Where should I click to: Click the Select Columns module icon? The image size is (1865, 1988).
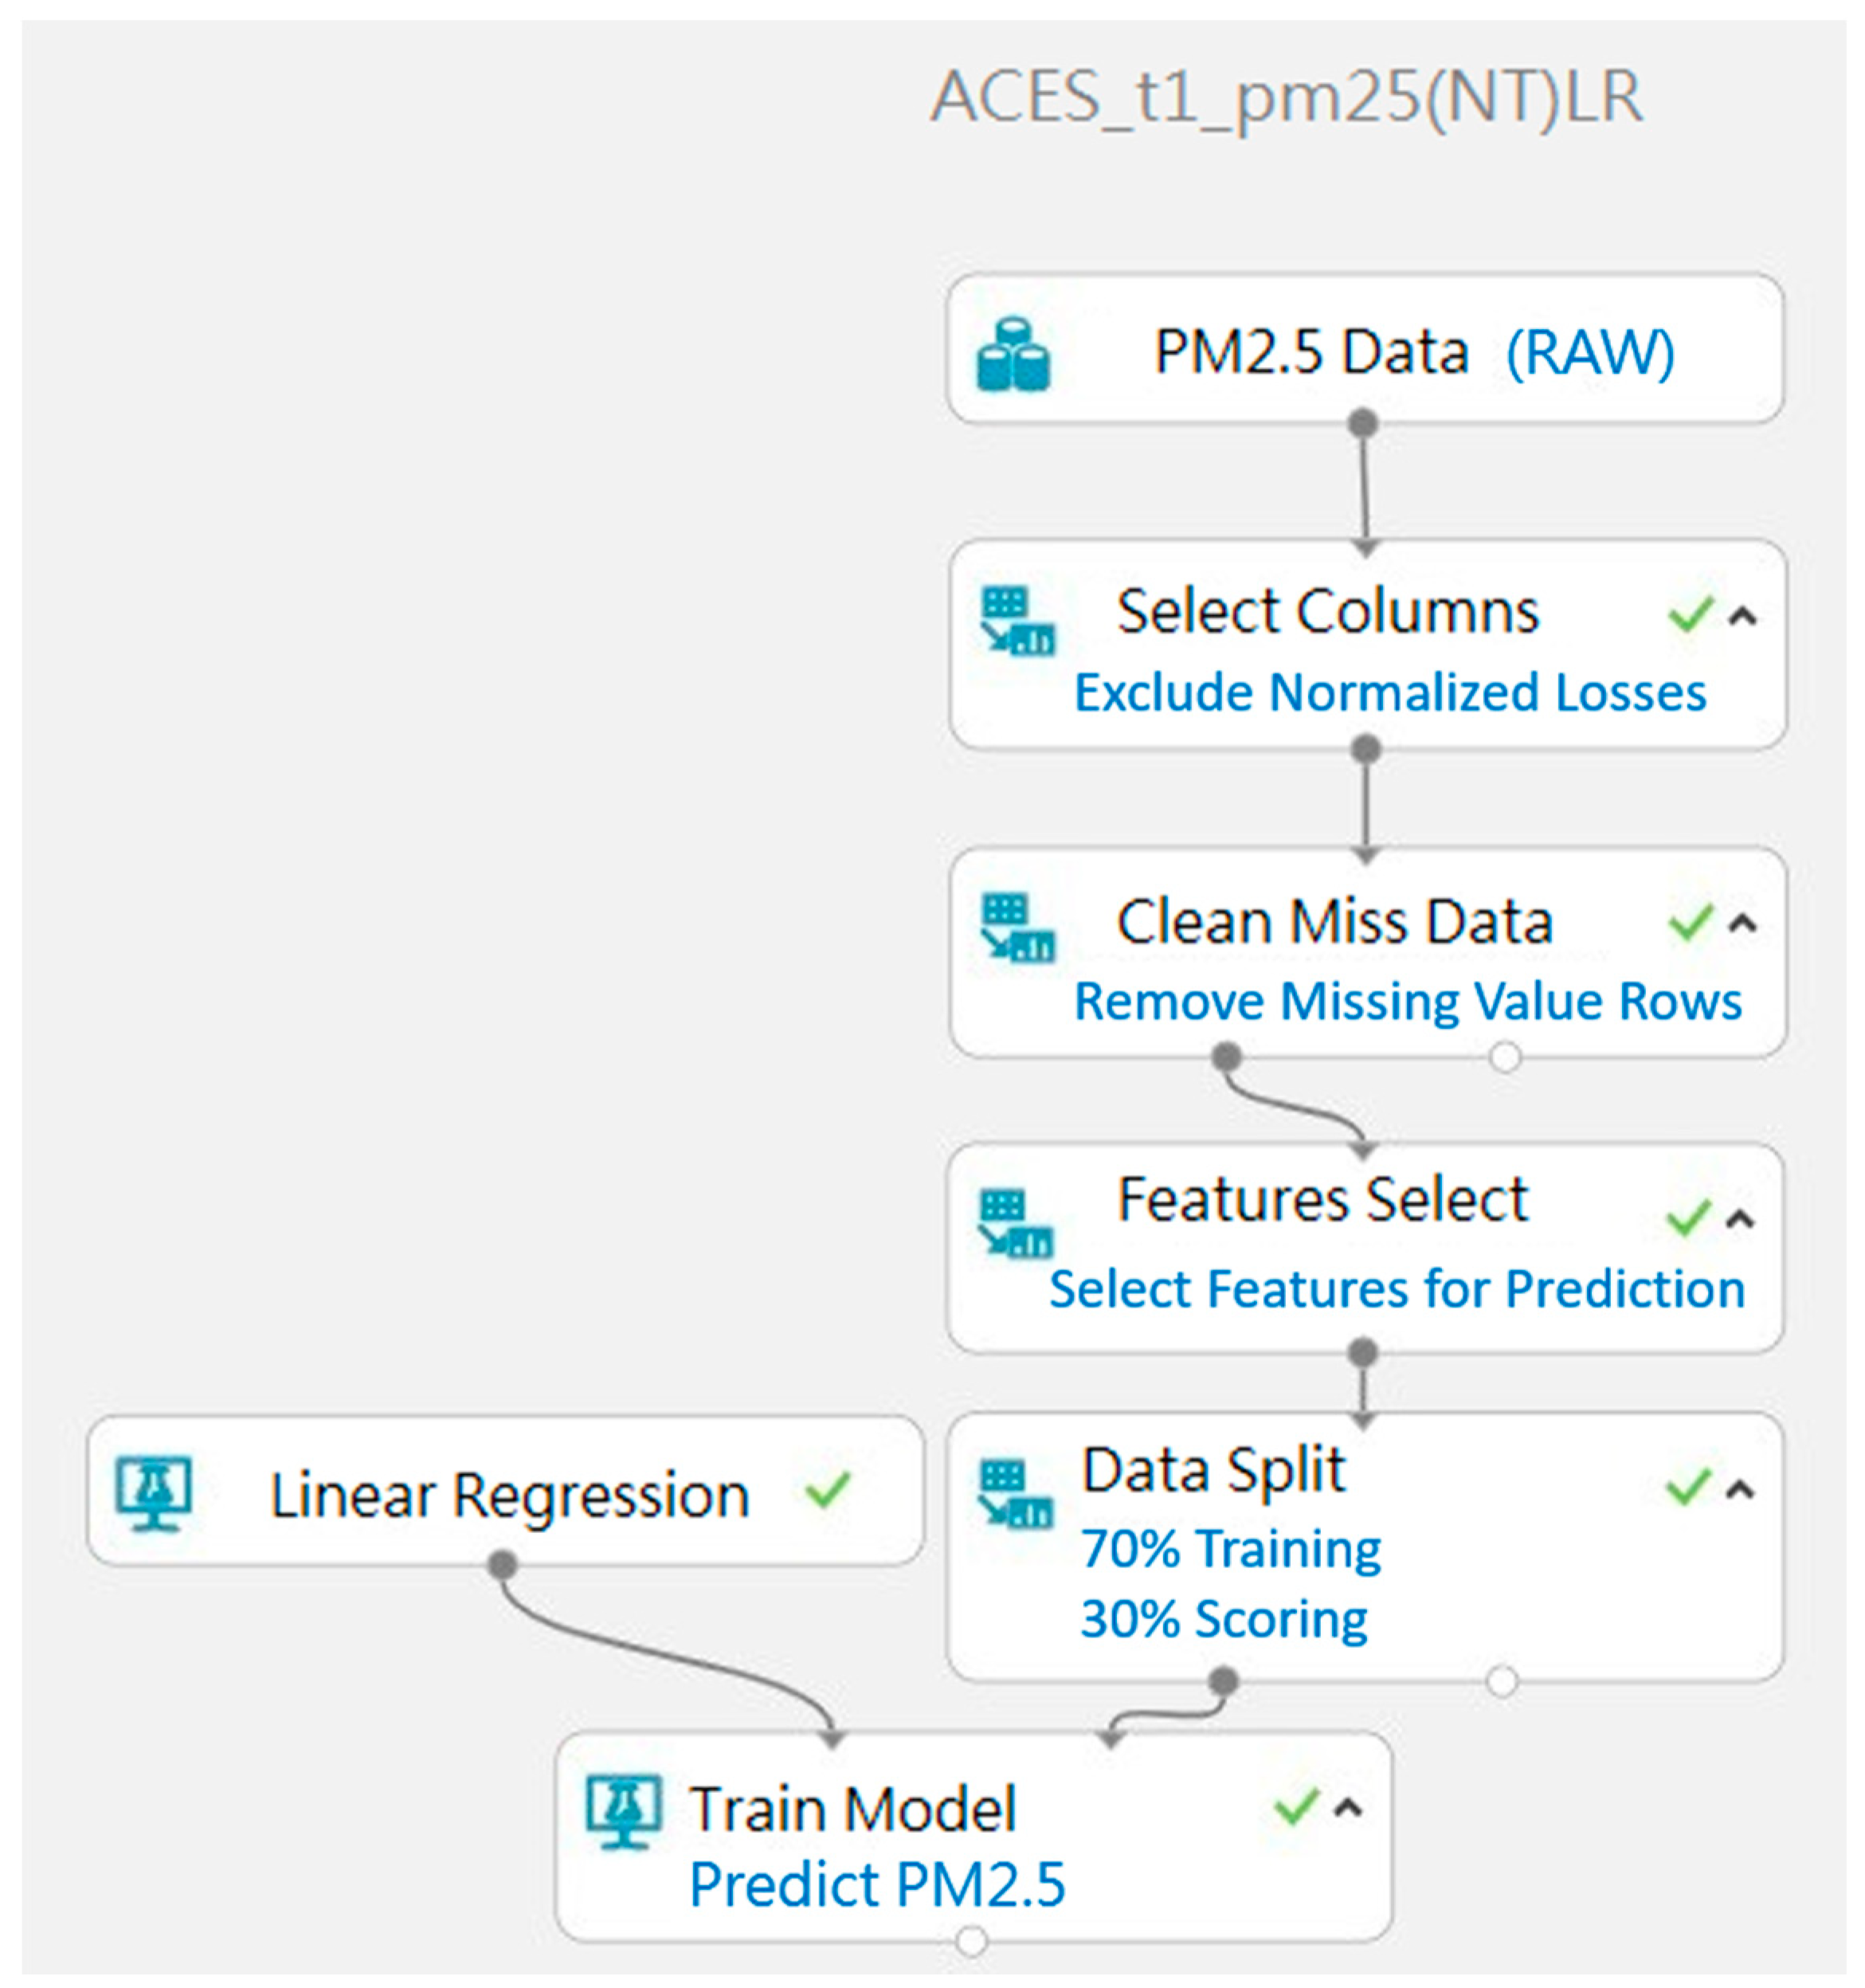pos(1017,621)
